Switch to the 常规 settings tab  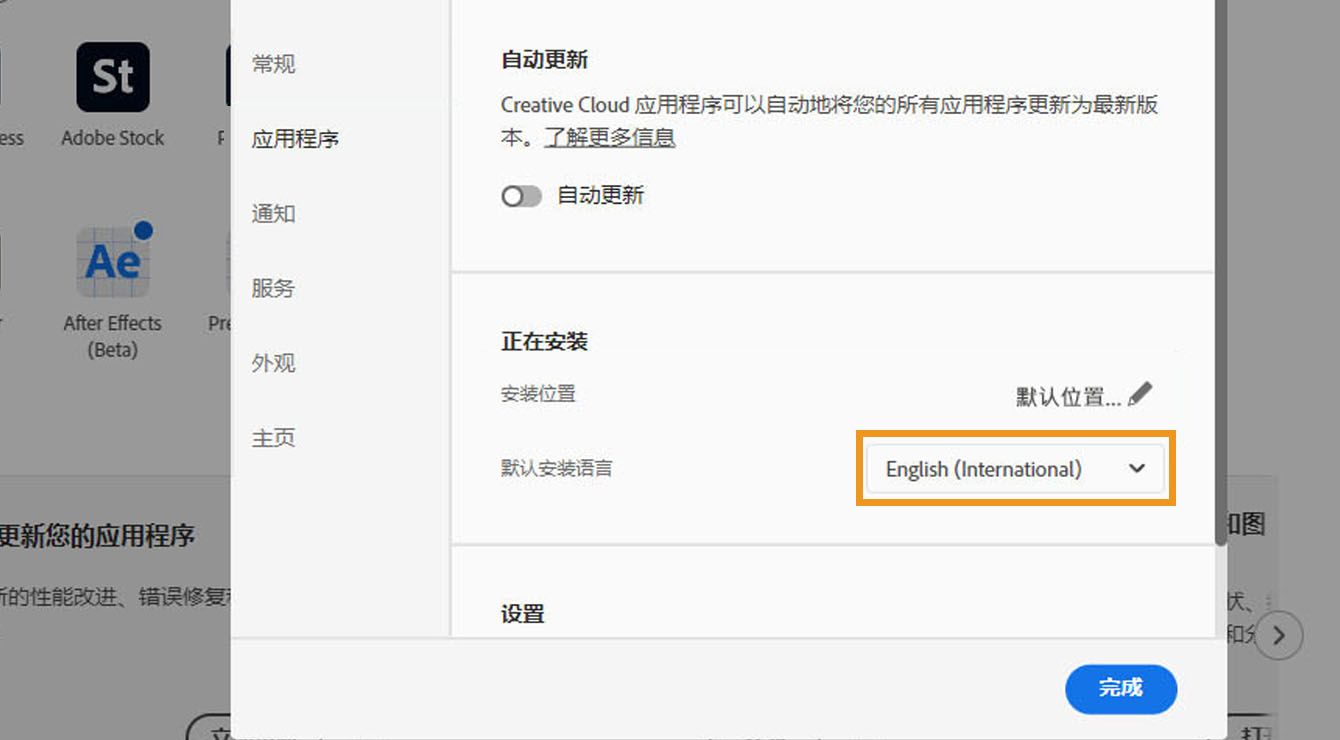[x=273, y=64]
